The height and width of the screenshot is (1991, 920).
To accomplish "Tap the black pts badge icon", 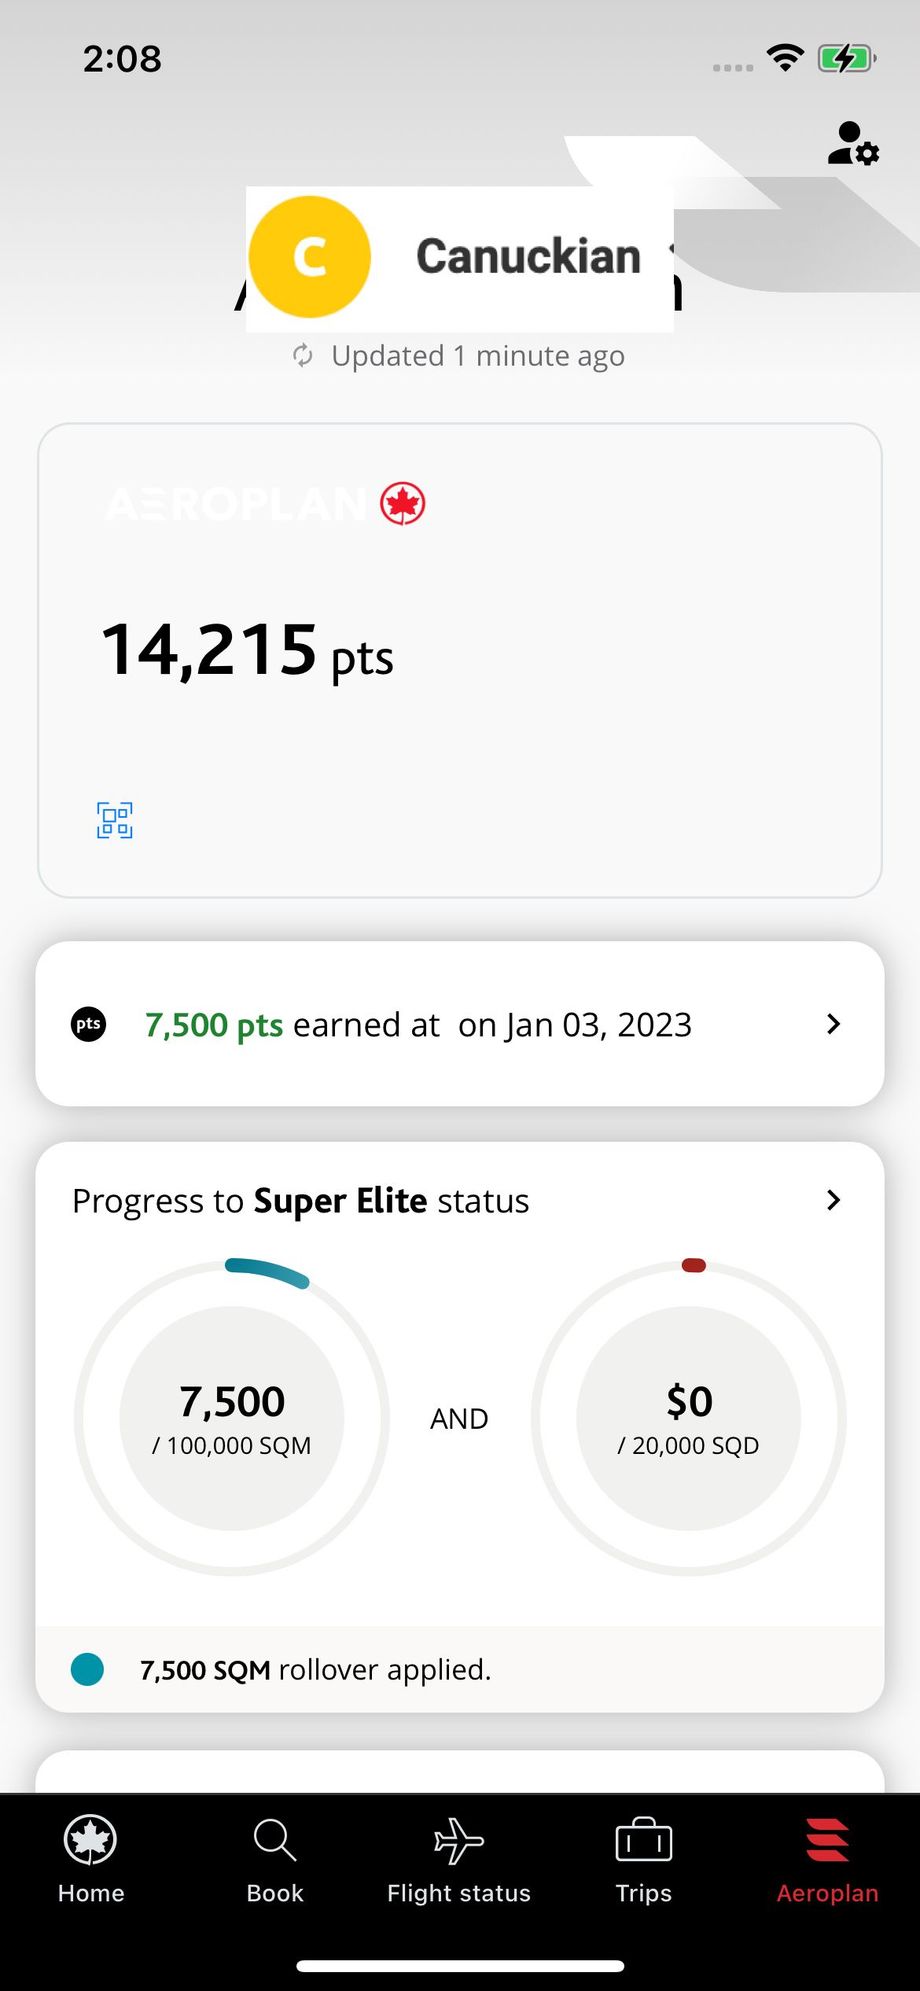I will pyautogui.click(x=89, y=1024).
